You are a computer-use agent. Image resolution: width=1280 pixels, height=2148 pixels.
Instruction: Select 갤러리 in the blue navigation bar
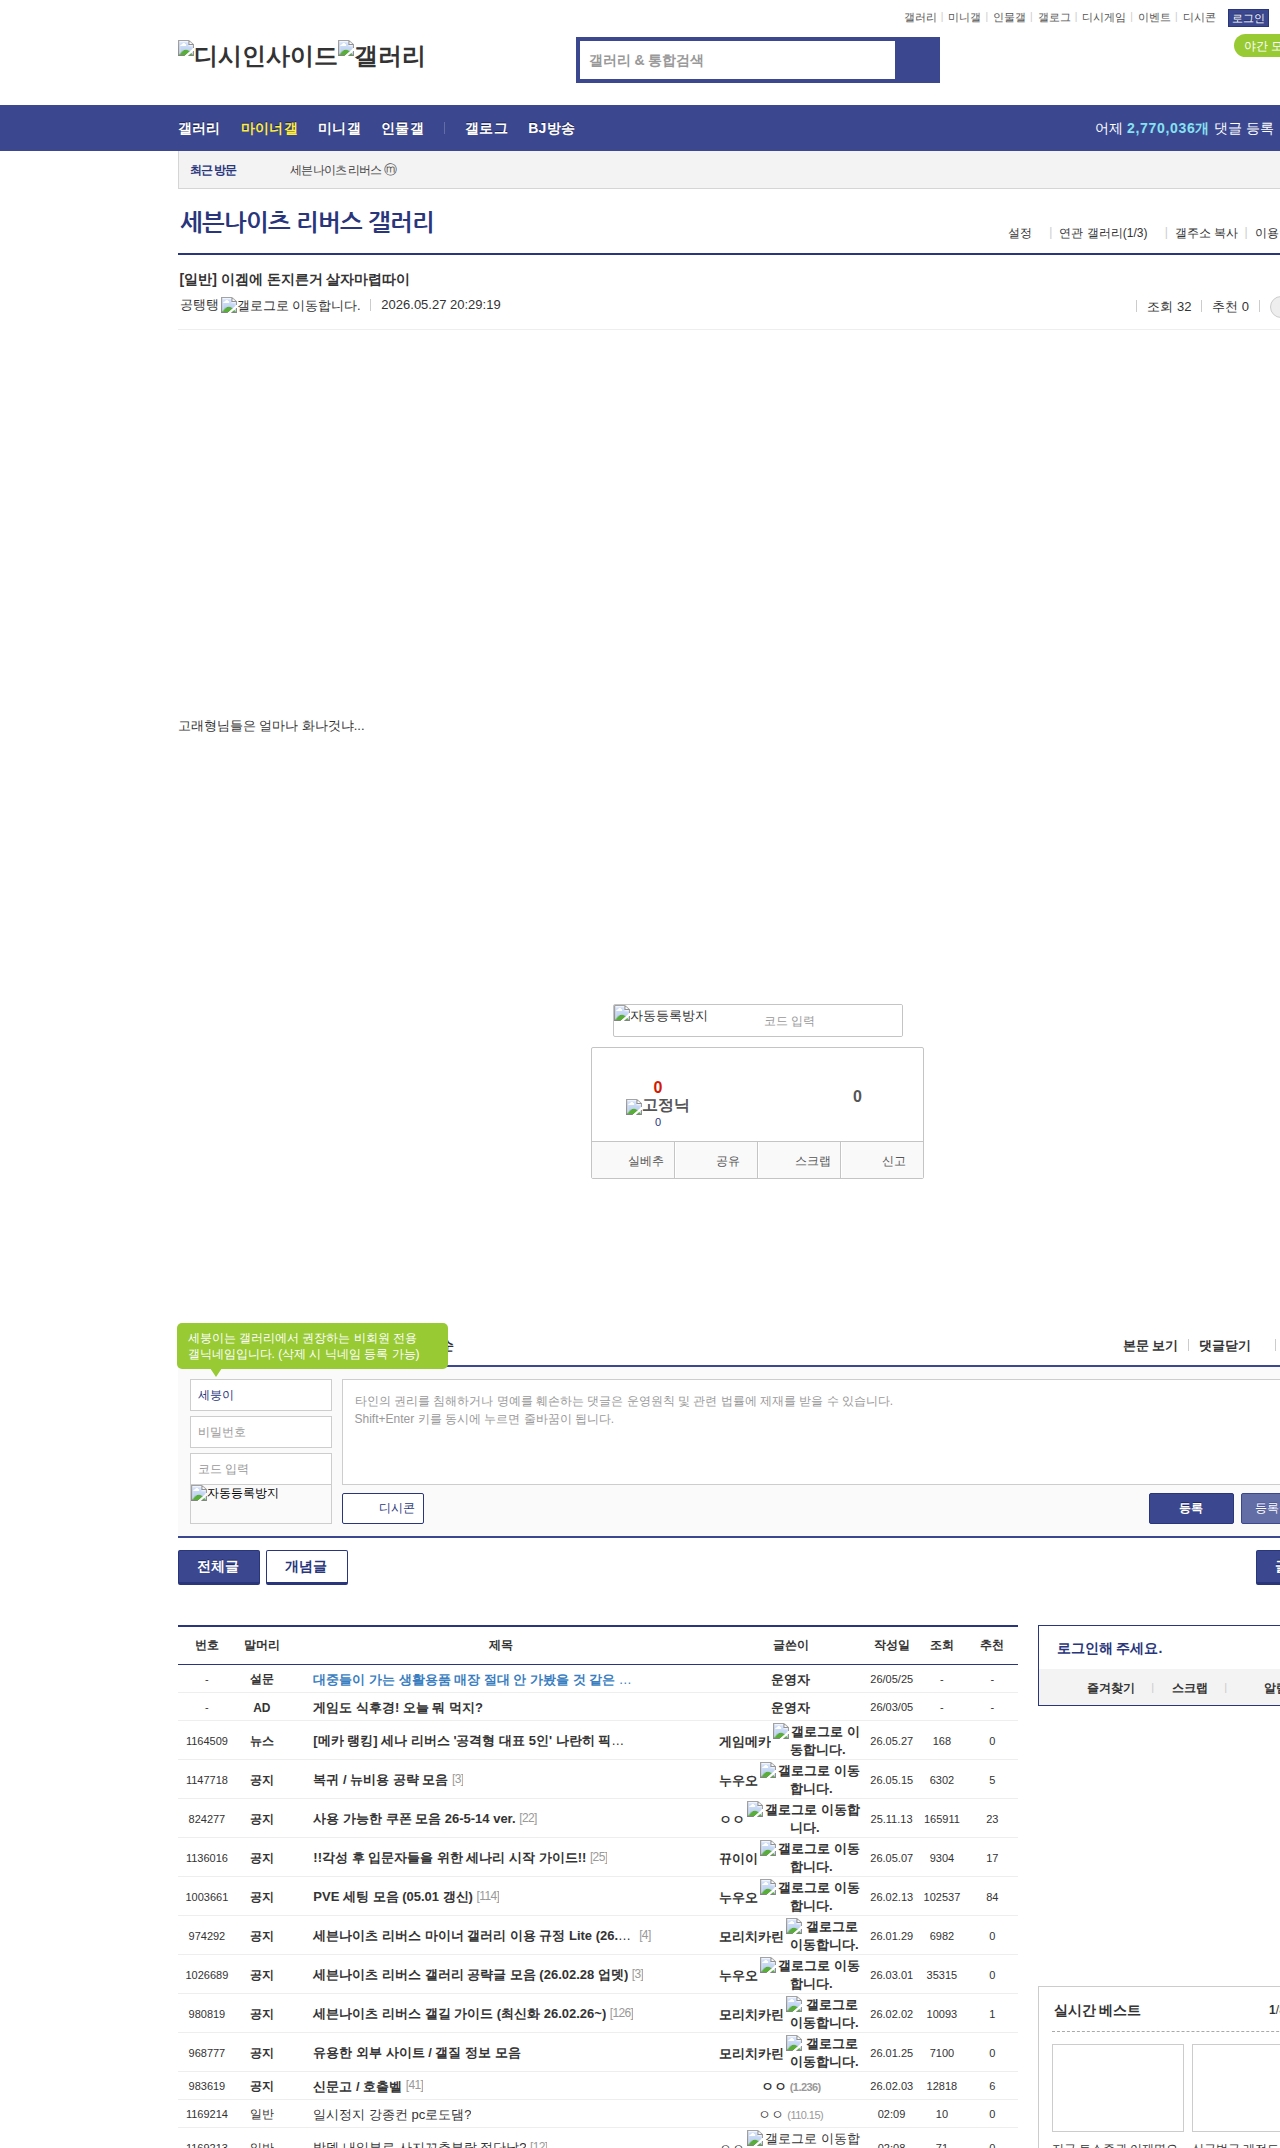[x=199, y=128]
